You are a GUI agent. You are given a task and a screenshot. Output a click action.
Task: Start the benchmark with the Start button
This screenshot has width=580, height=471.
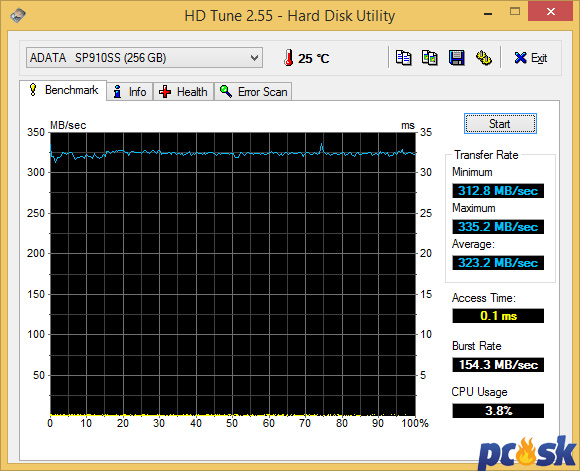[500, 124]
